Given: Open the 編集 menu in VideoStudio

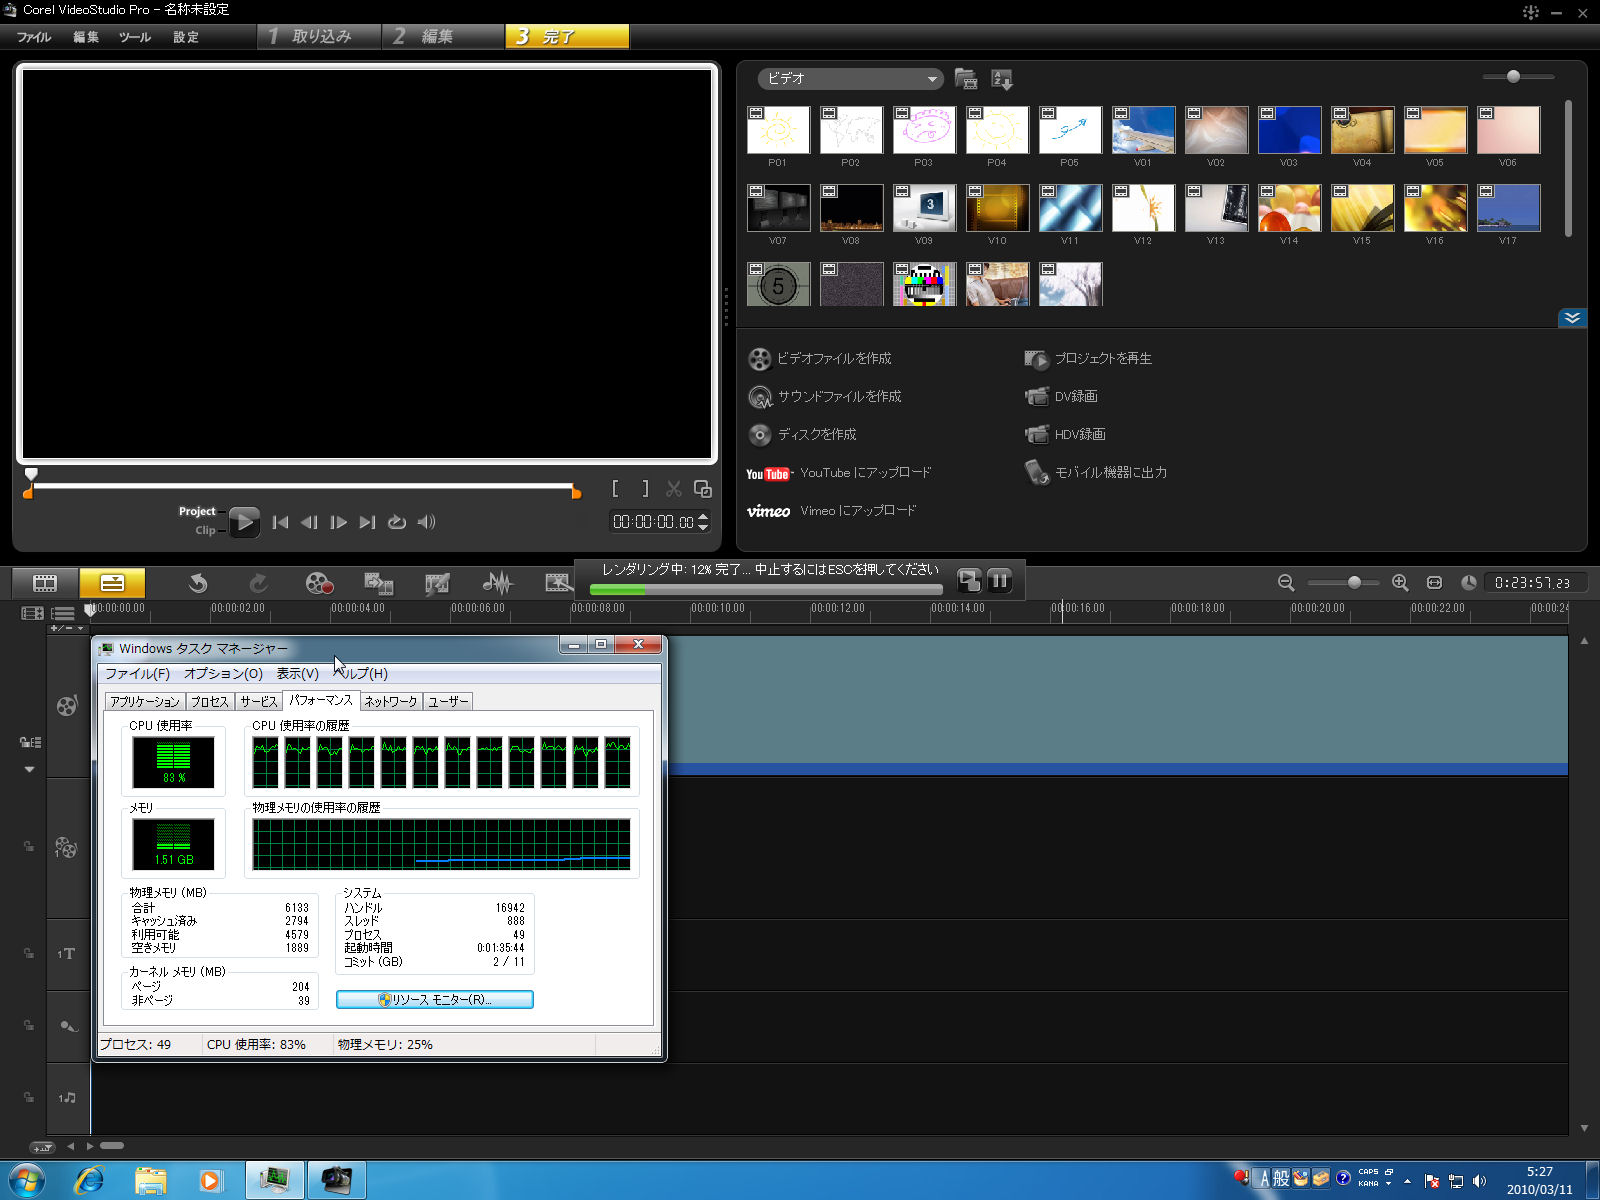Looking at the screenshot, I should pos(86,37).
